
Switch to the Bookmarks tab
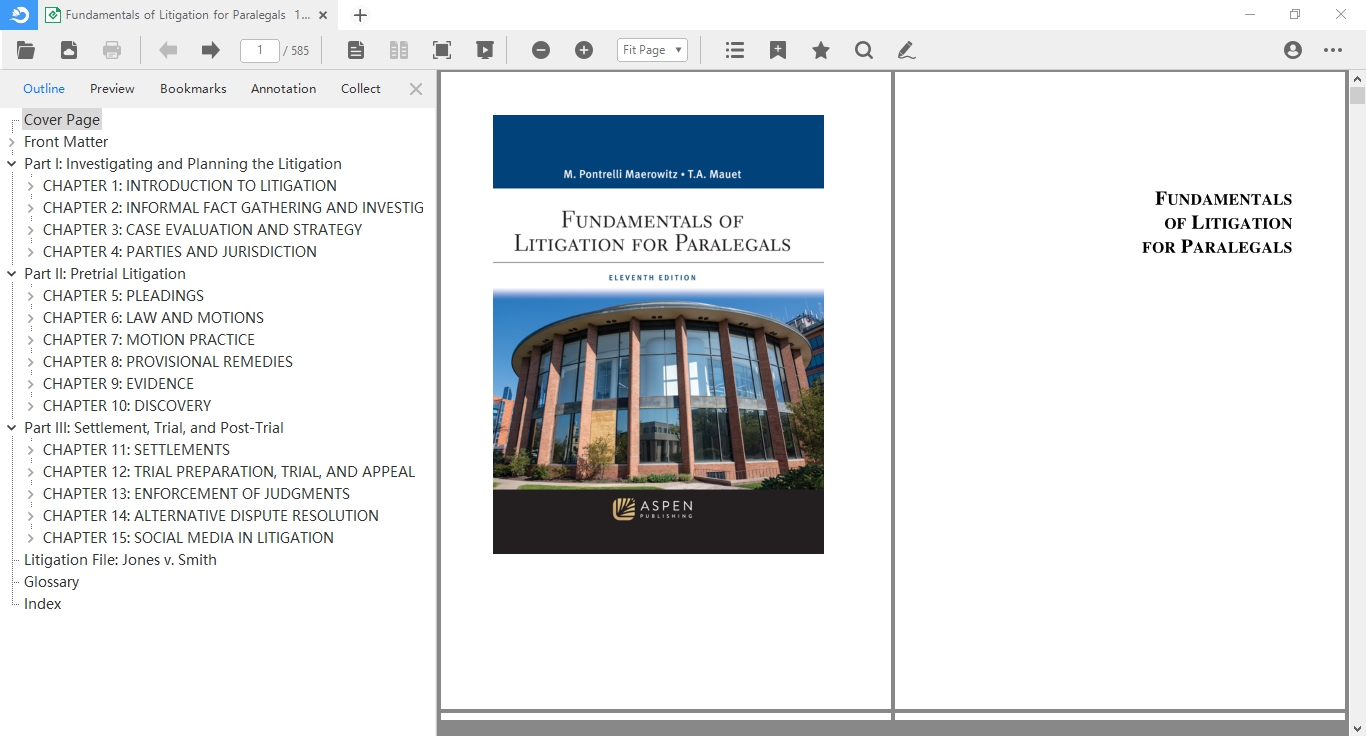[x=193, y=89]
